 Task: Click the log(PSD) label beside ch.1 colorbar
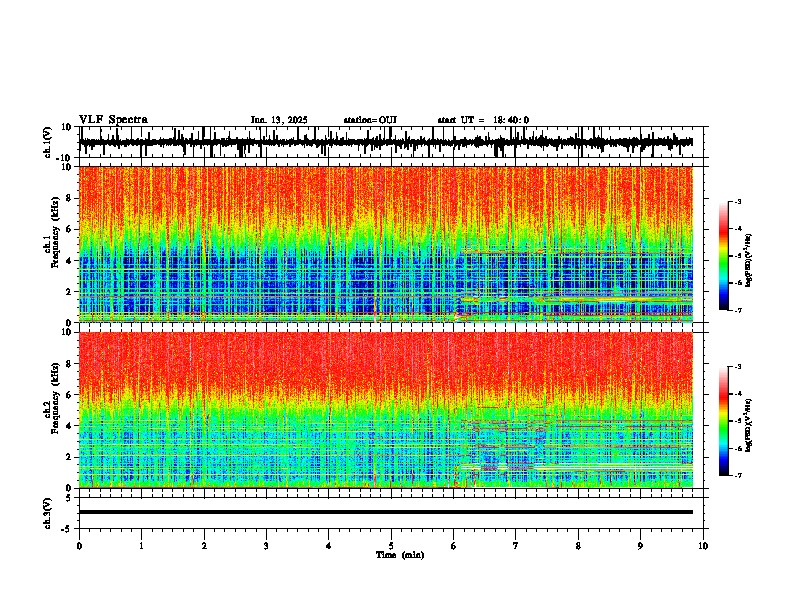(x=749, y=261)
